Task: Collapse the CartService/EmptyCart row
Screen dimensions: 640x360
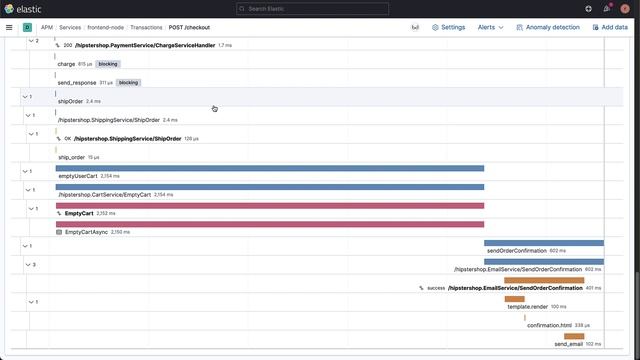Action: tap(28, 190)
